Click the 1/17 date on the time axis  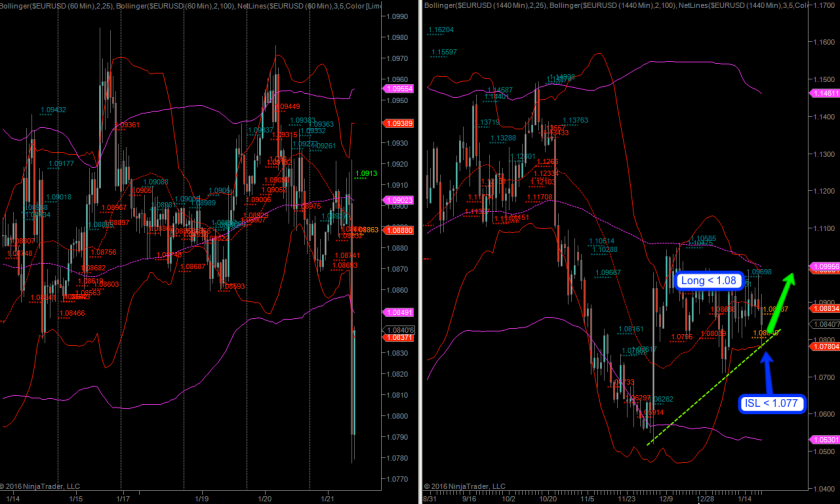pyautogui.click(x=123, y=499)
